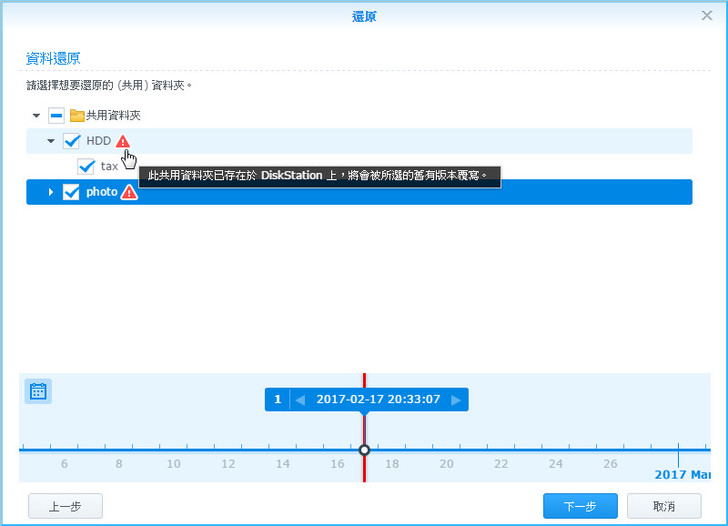Collapse the HDD folder node
The width and height of the screenshot is (728, 526).
(x=51, y=141)
